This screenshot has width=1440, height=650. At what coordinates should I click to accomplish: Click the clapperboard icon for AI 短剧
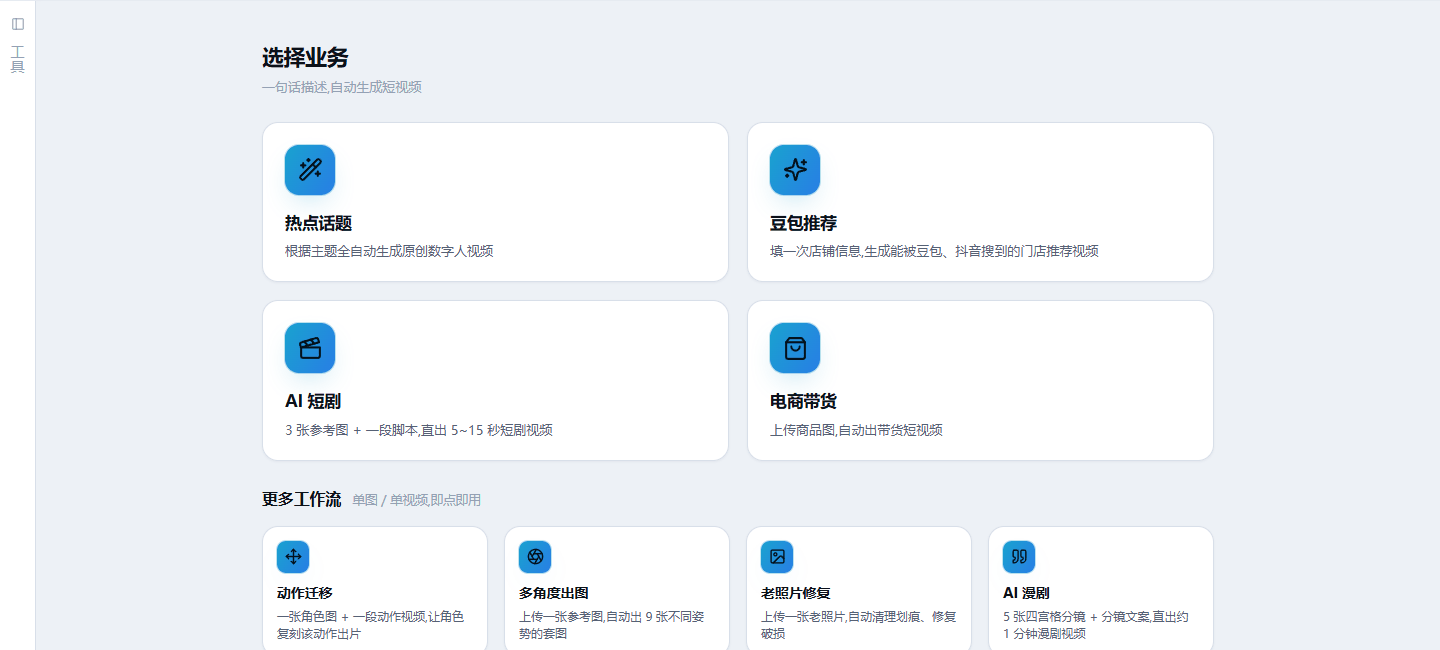(x=310, y=348)
